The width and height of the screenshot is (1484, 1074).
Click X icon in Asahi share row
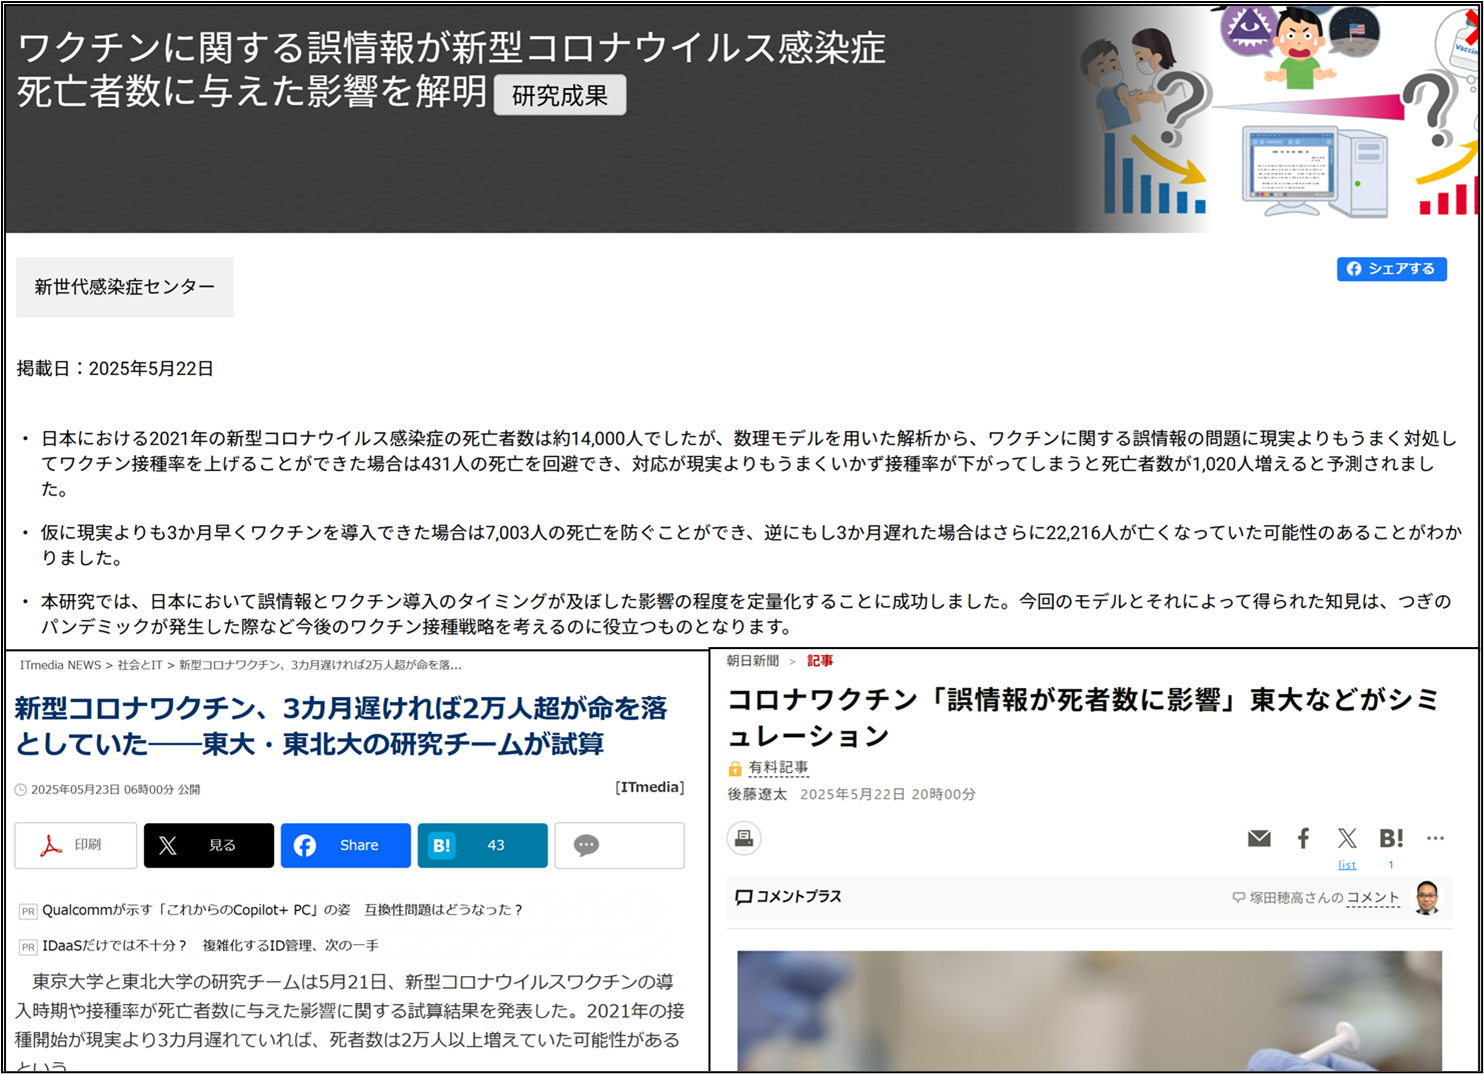coord(1347,838)
